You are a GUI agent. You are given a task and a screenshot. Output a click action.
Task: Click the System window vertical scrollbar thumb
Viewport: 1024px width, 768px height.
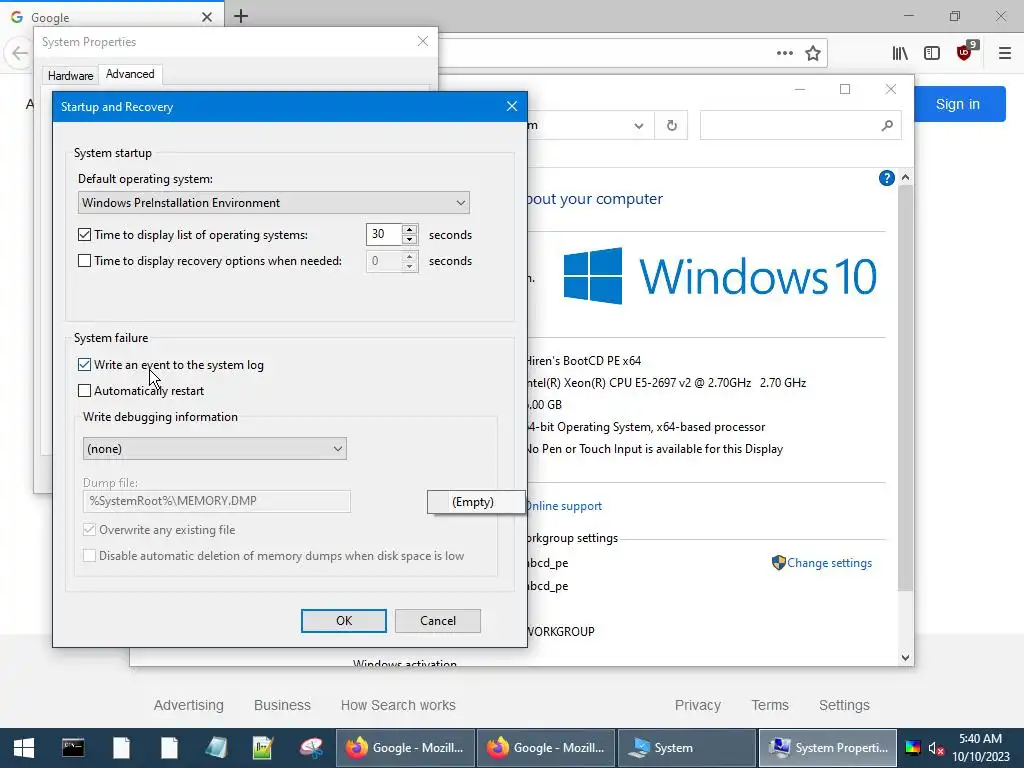coord(905,388)
